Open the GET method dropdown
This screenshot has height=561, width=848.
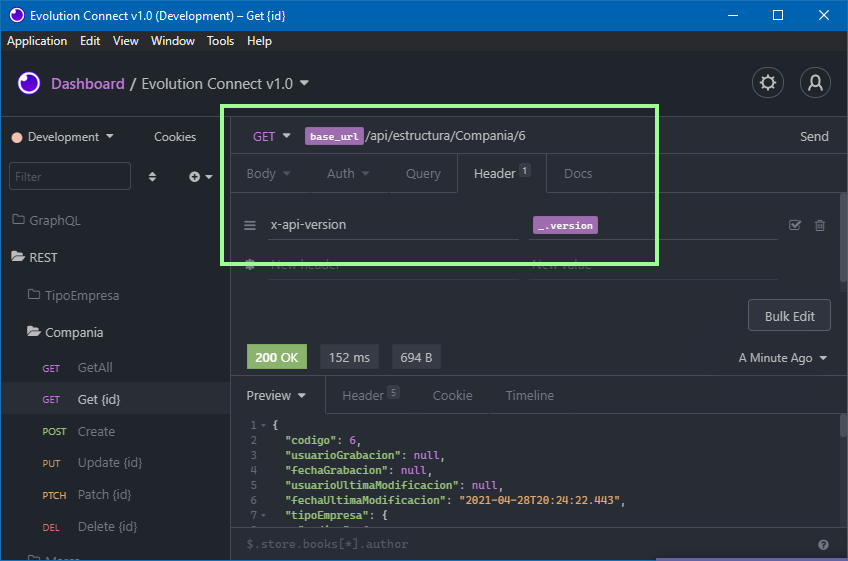pyautogui.click(x=271, y=136)
